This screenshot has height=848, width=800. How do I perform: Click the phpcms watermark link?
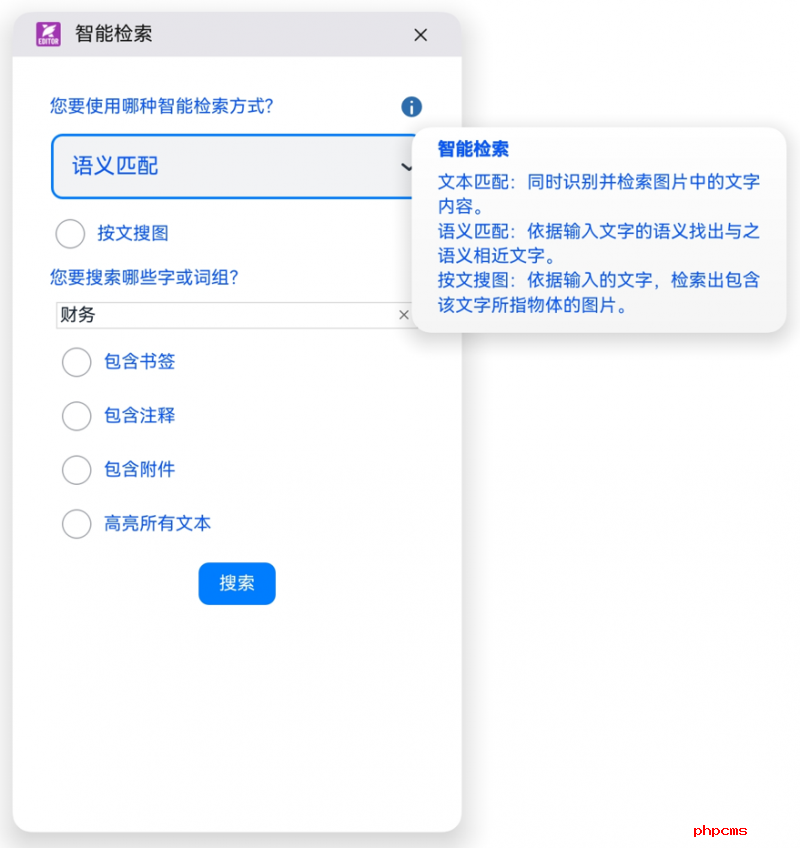[719, 830]
